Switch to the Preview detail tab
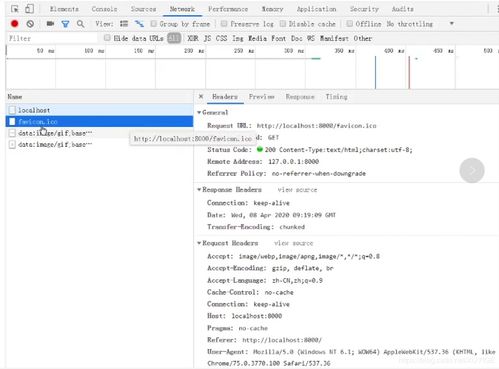Screen dimensions: 499x369 [x=262, y=97]
